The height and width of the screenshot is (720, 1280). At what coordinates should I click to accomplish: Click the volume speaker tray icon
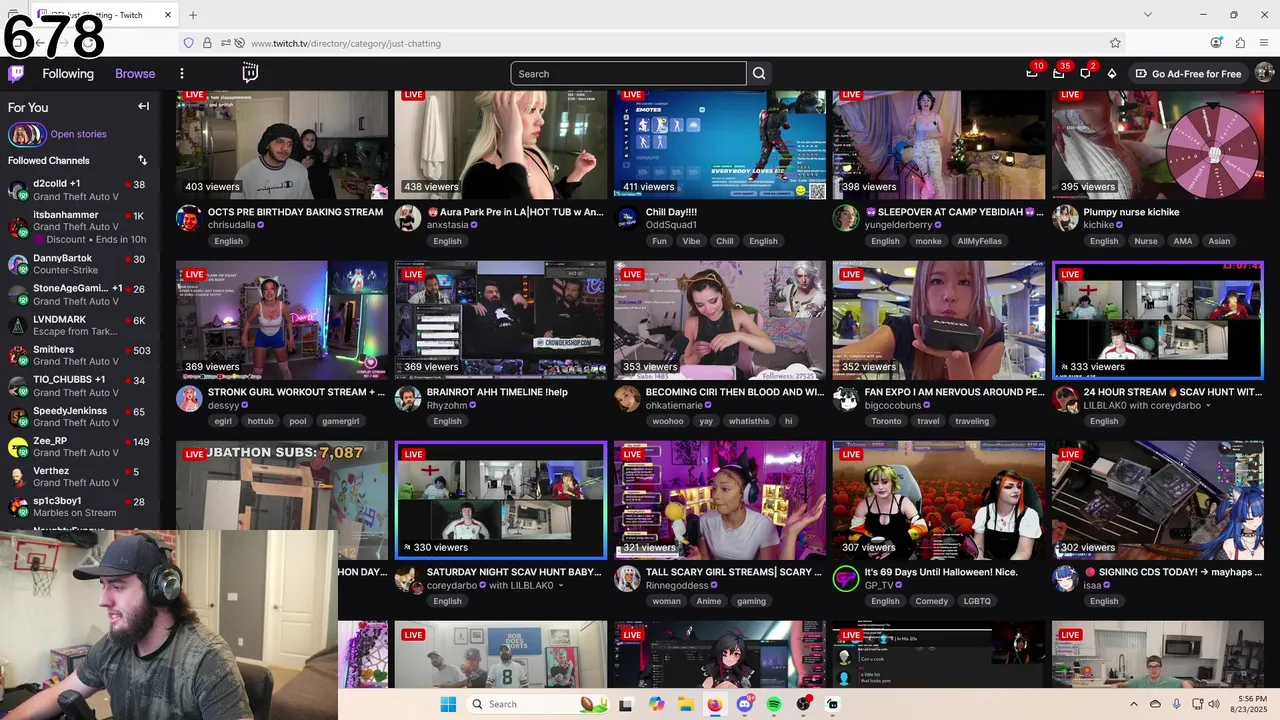coord(1213,704)
